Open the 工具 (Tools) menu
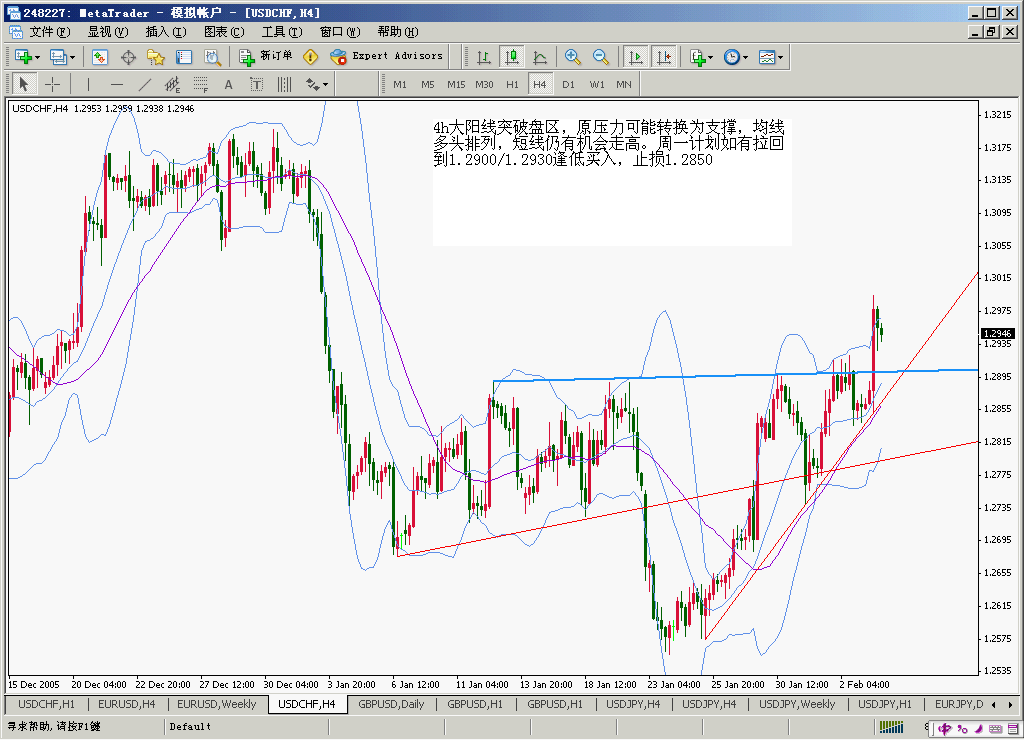 [282, 32]
